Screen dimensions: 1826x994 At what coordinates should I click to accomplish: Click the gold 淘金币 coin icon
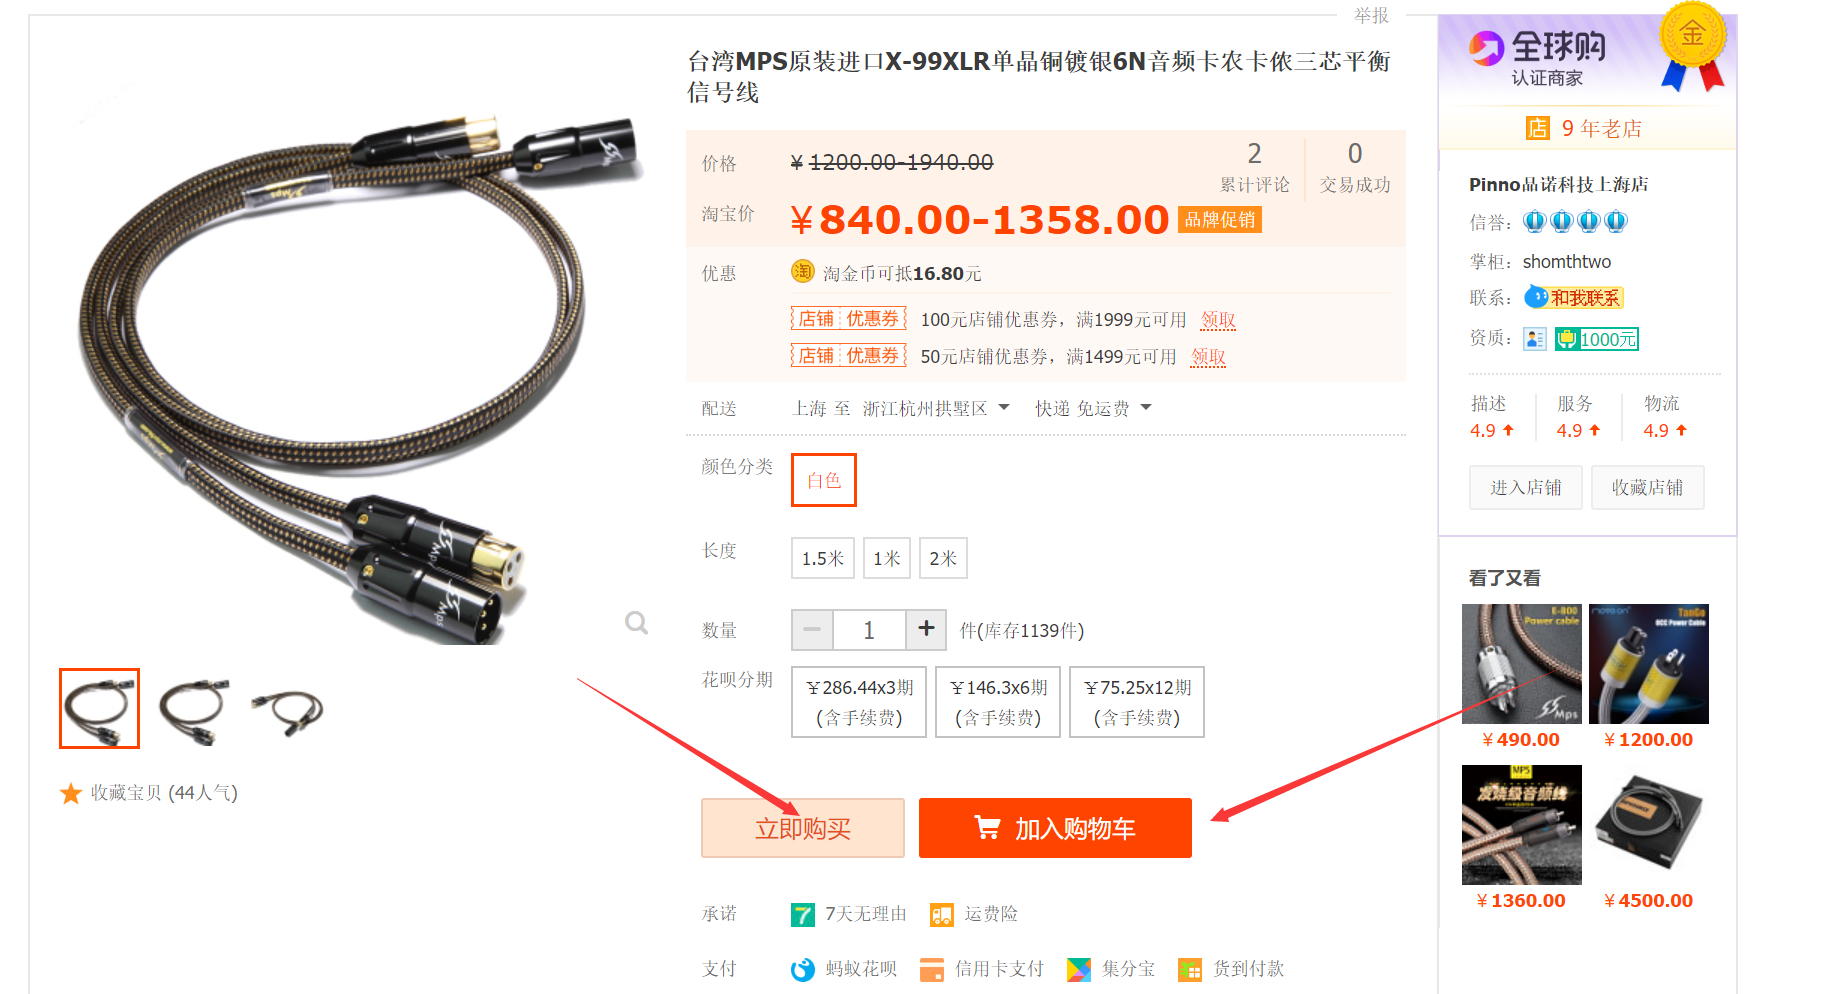802,271
